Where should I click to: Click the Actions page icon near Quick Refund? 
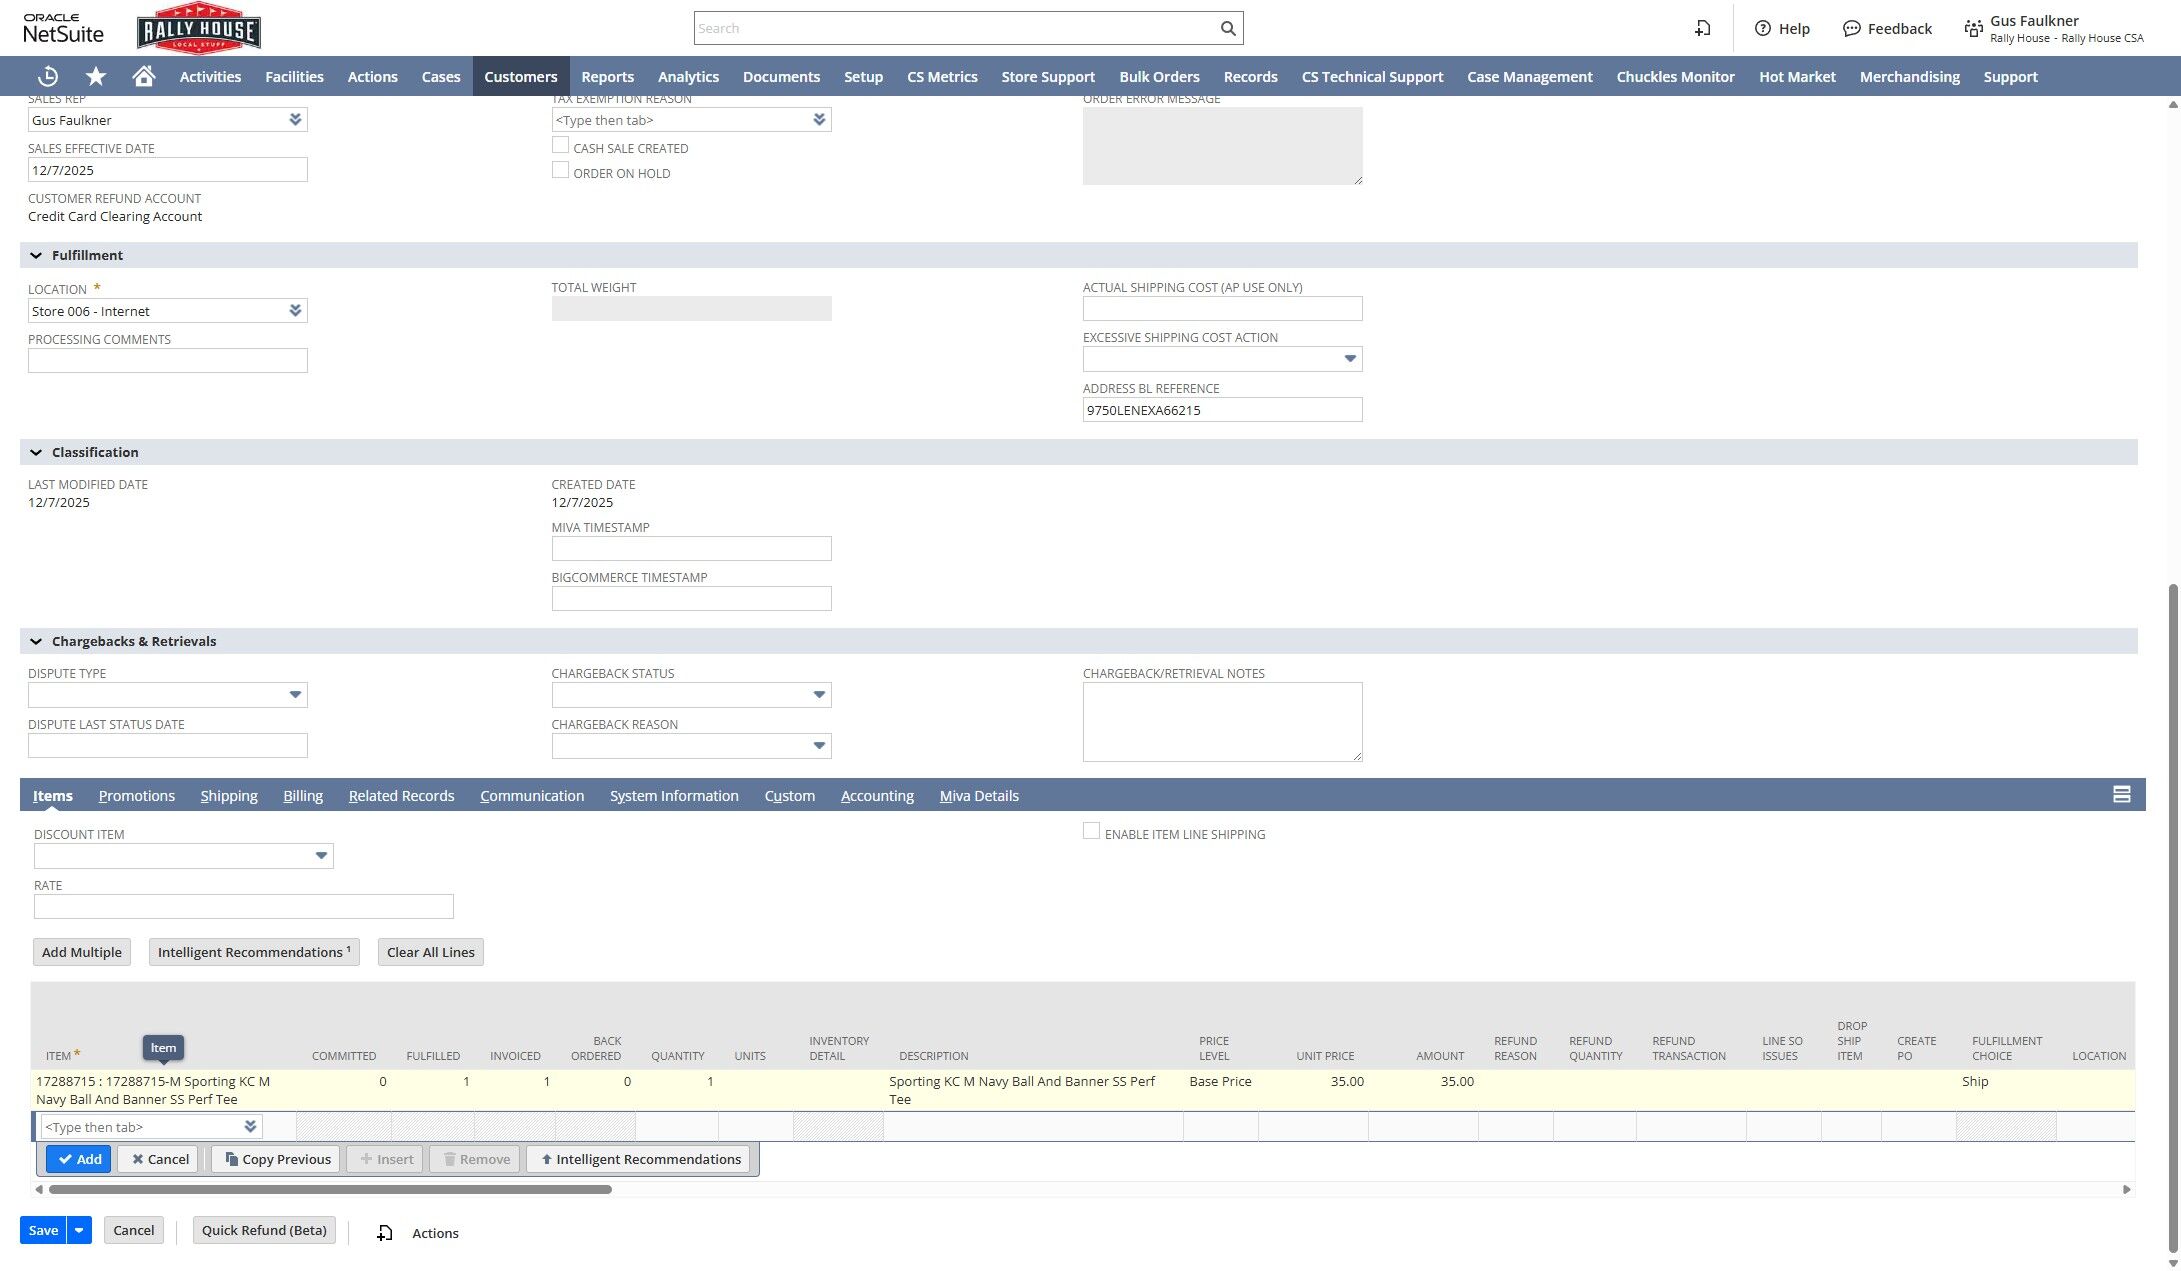pos(385,1233)
